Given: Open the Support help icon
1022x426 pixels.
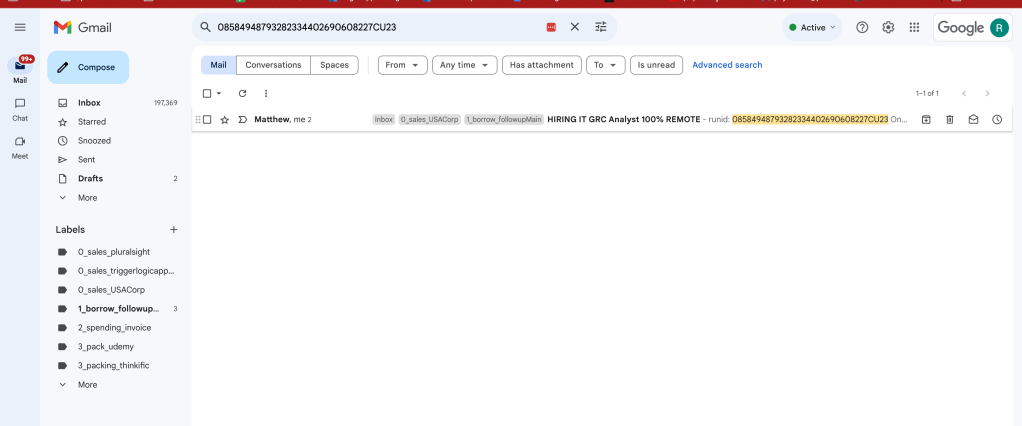Looking at the screenshot, I should (862, 27).
